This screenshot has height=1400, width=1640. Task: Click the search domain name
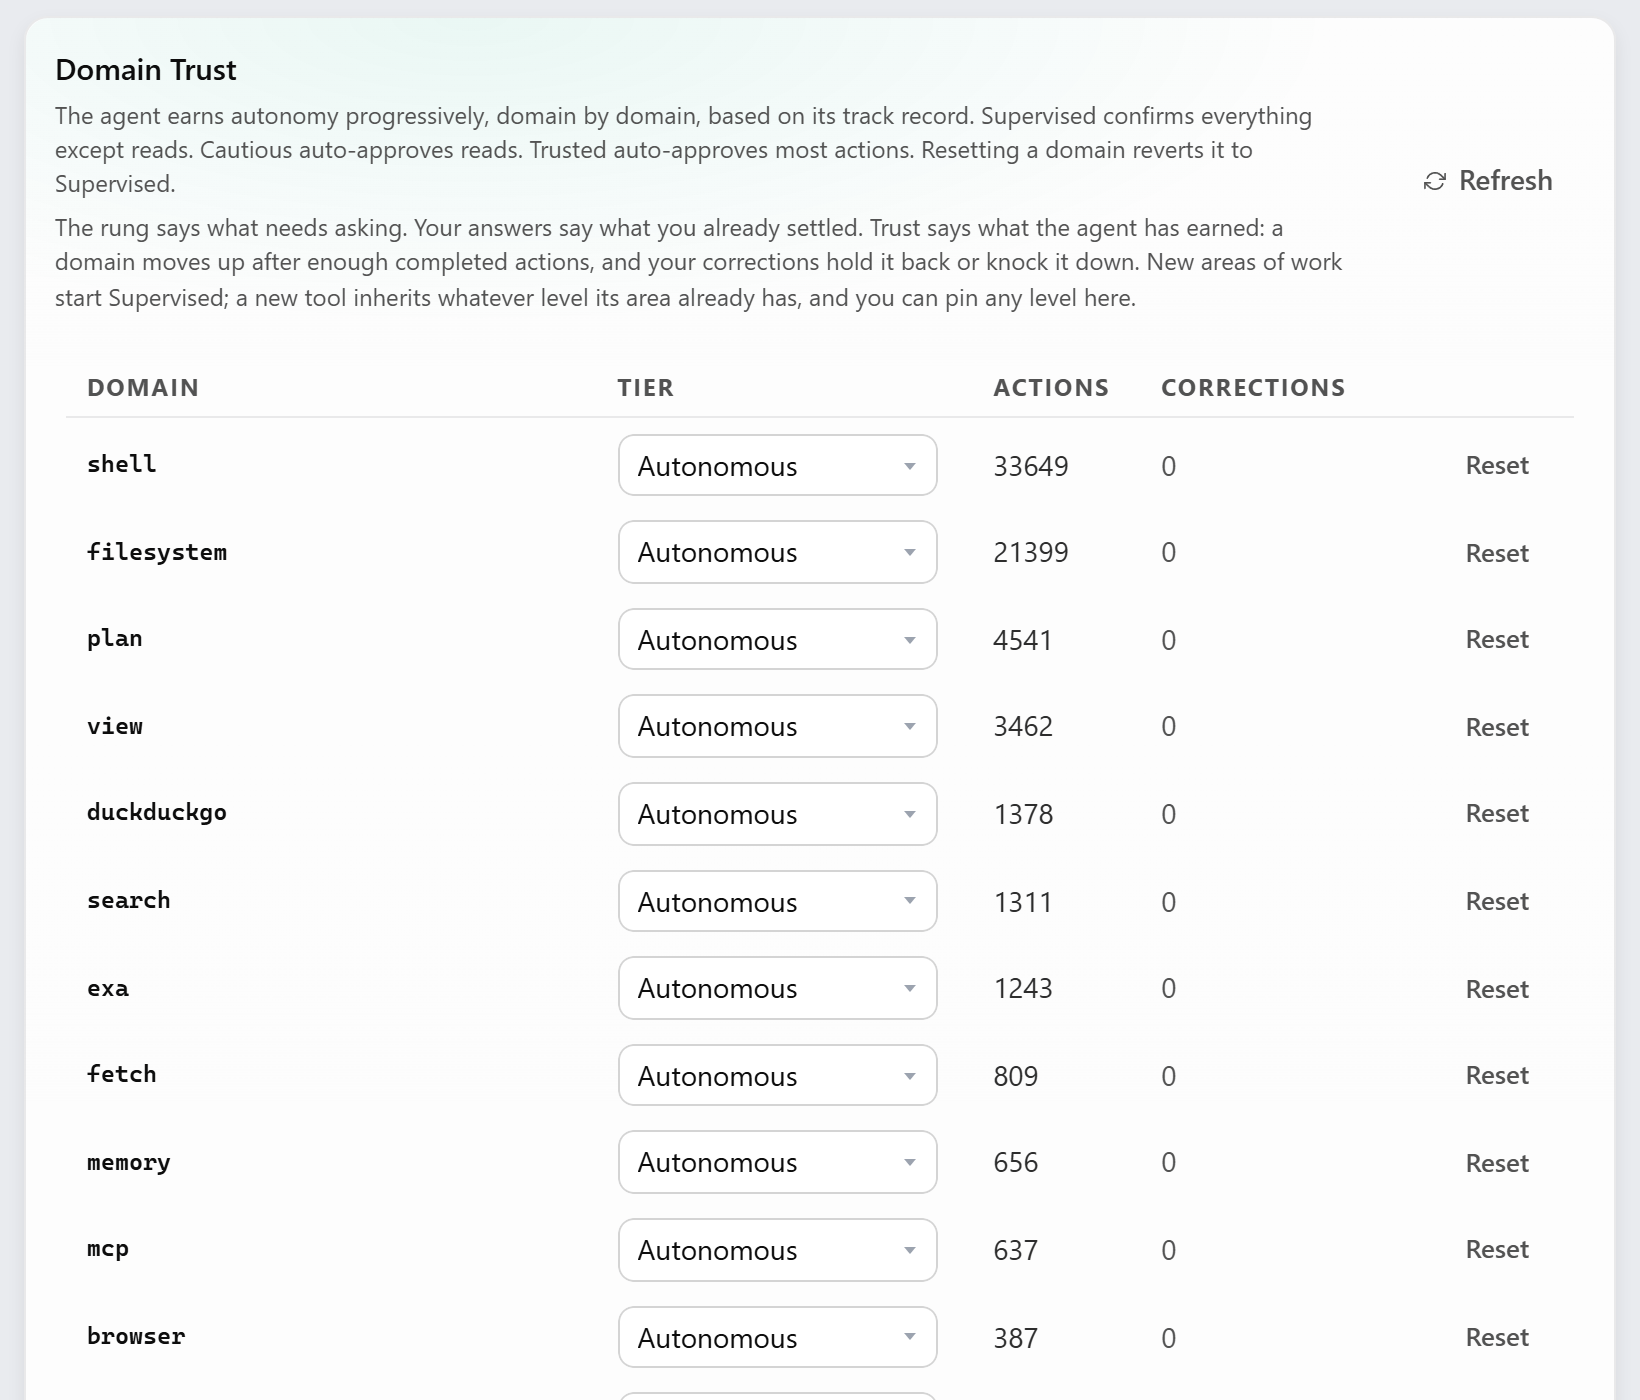pos(129,900)
